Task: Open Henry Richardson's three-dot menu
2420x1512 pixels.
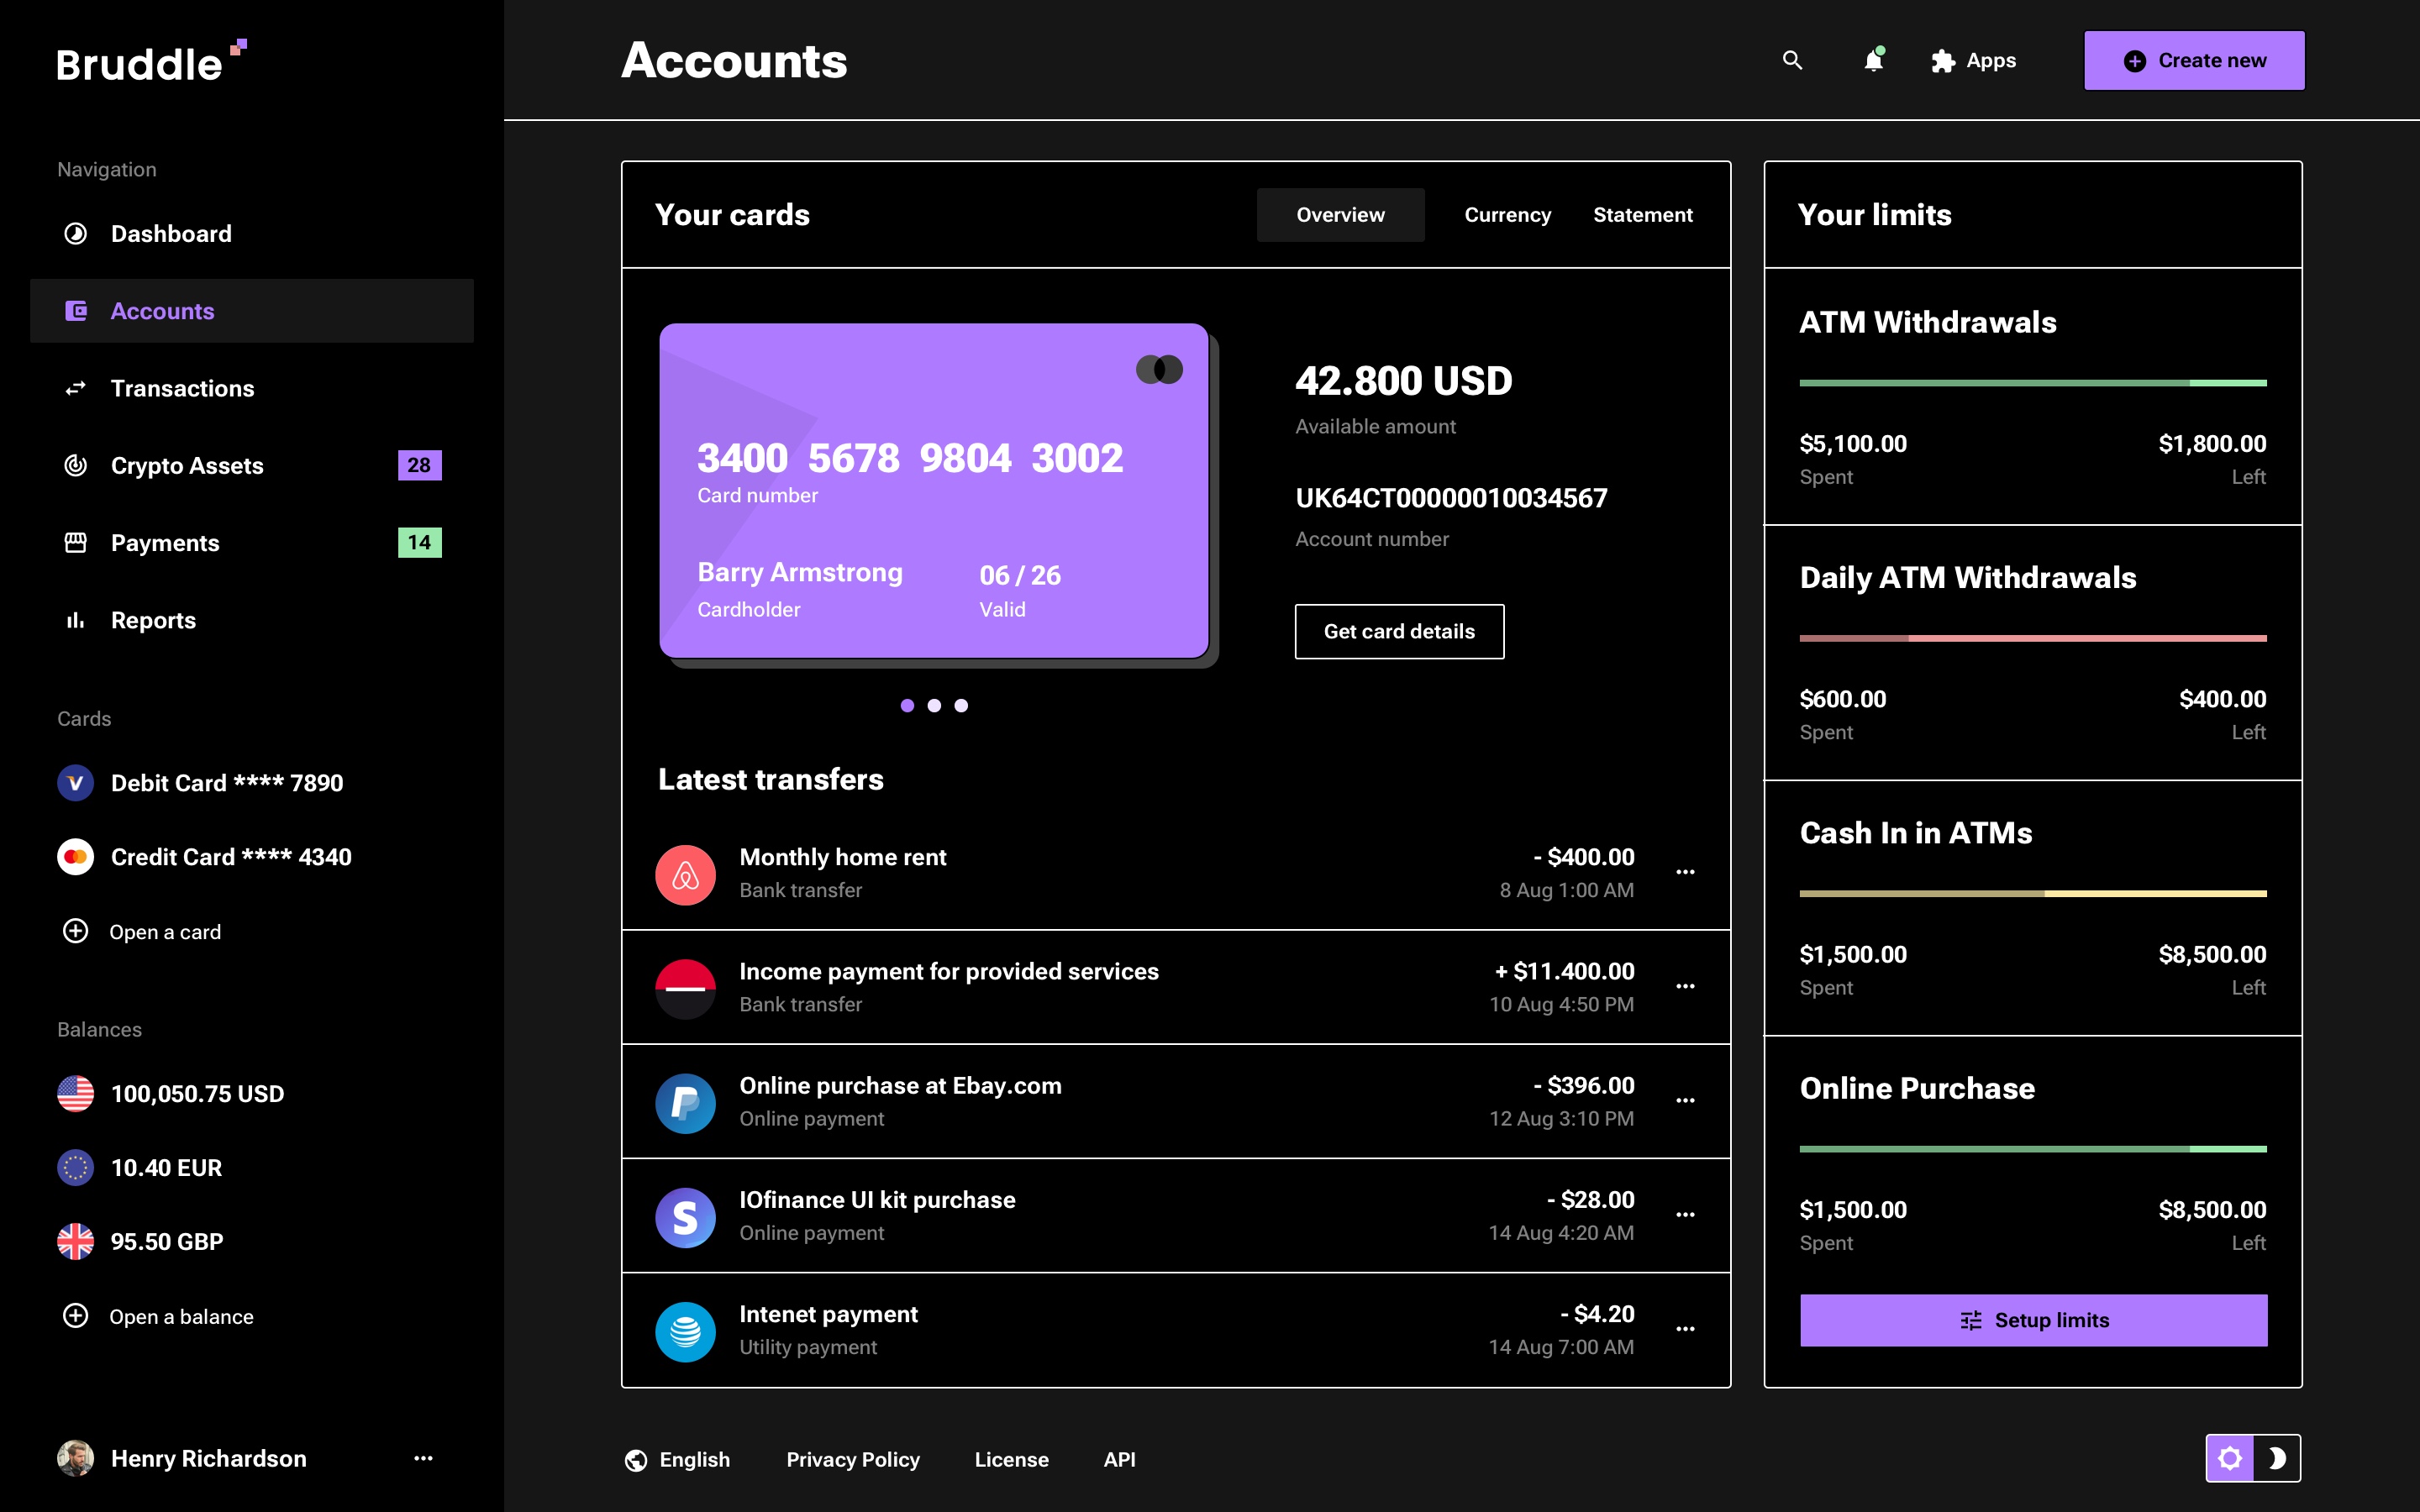Action: tap(423, 1458)
